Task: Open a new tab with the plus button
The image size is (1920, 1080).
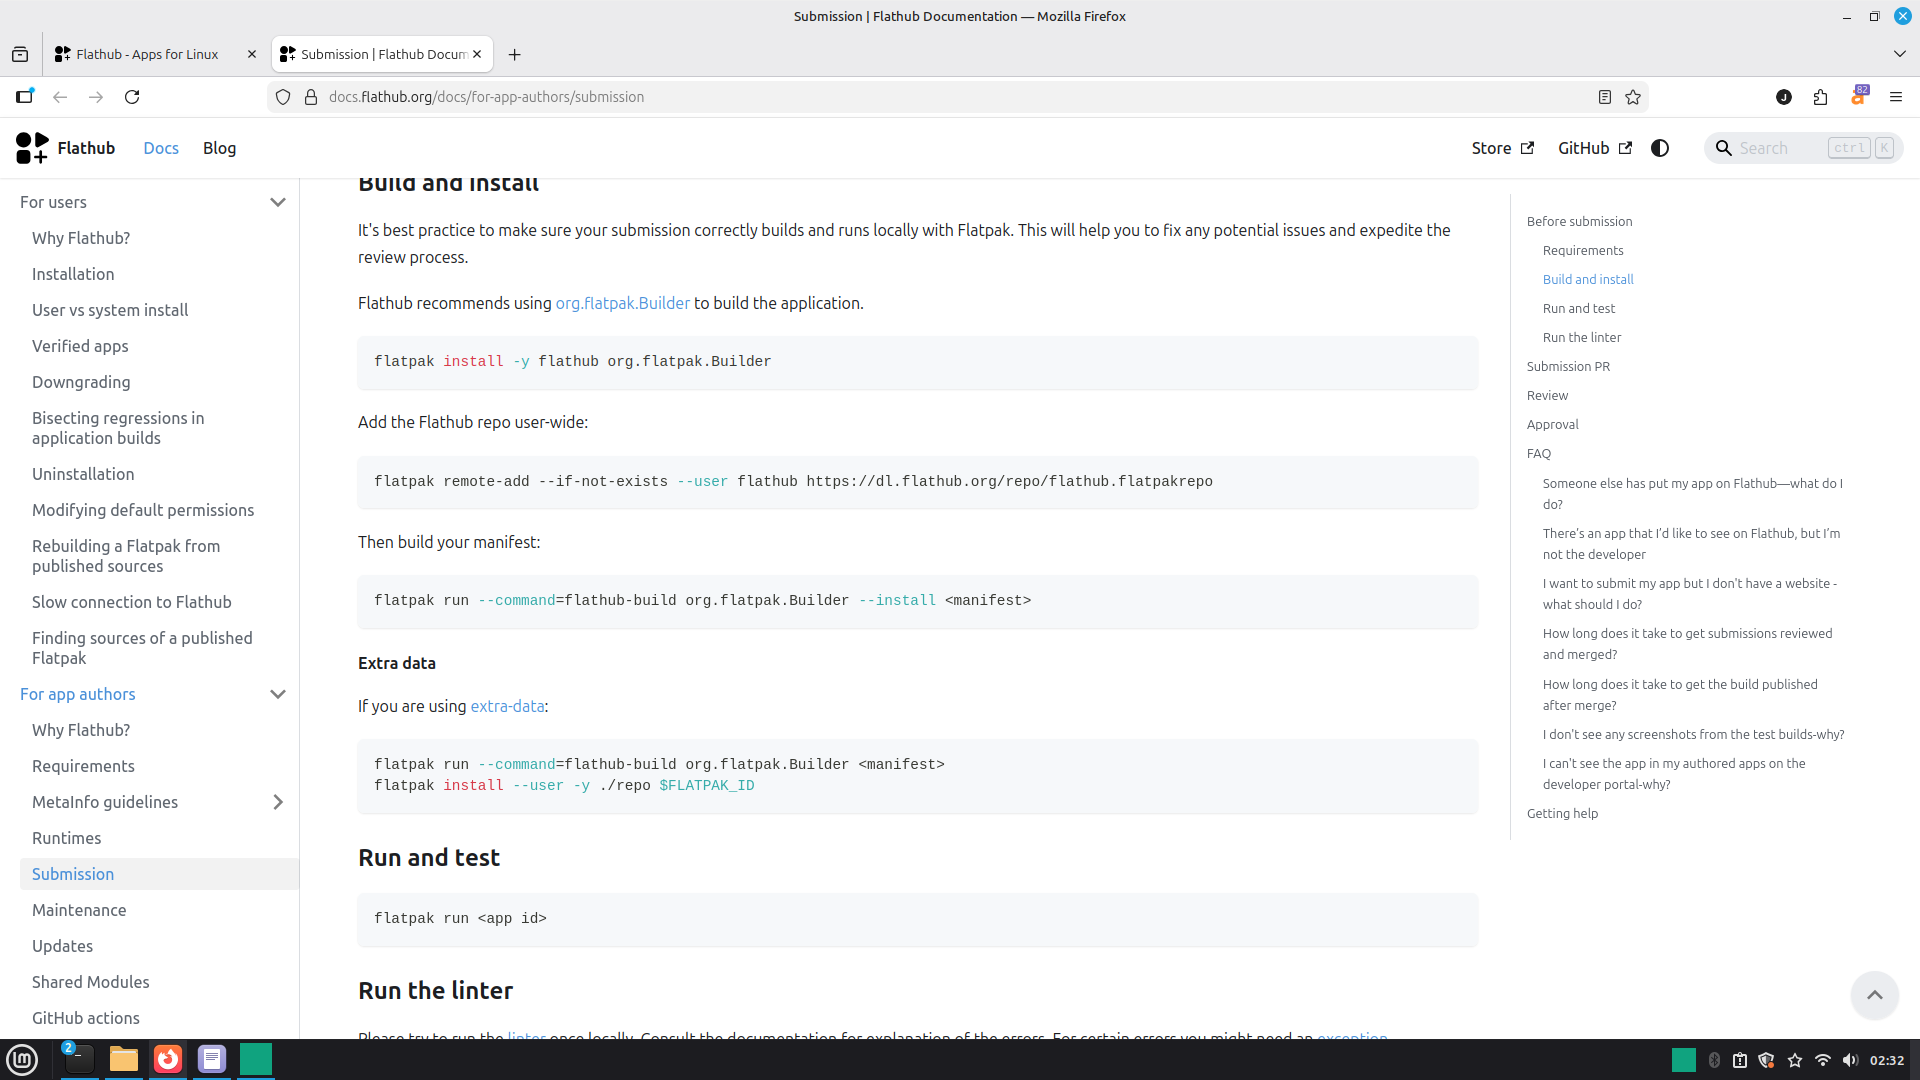Action: tap(514, 54)
